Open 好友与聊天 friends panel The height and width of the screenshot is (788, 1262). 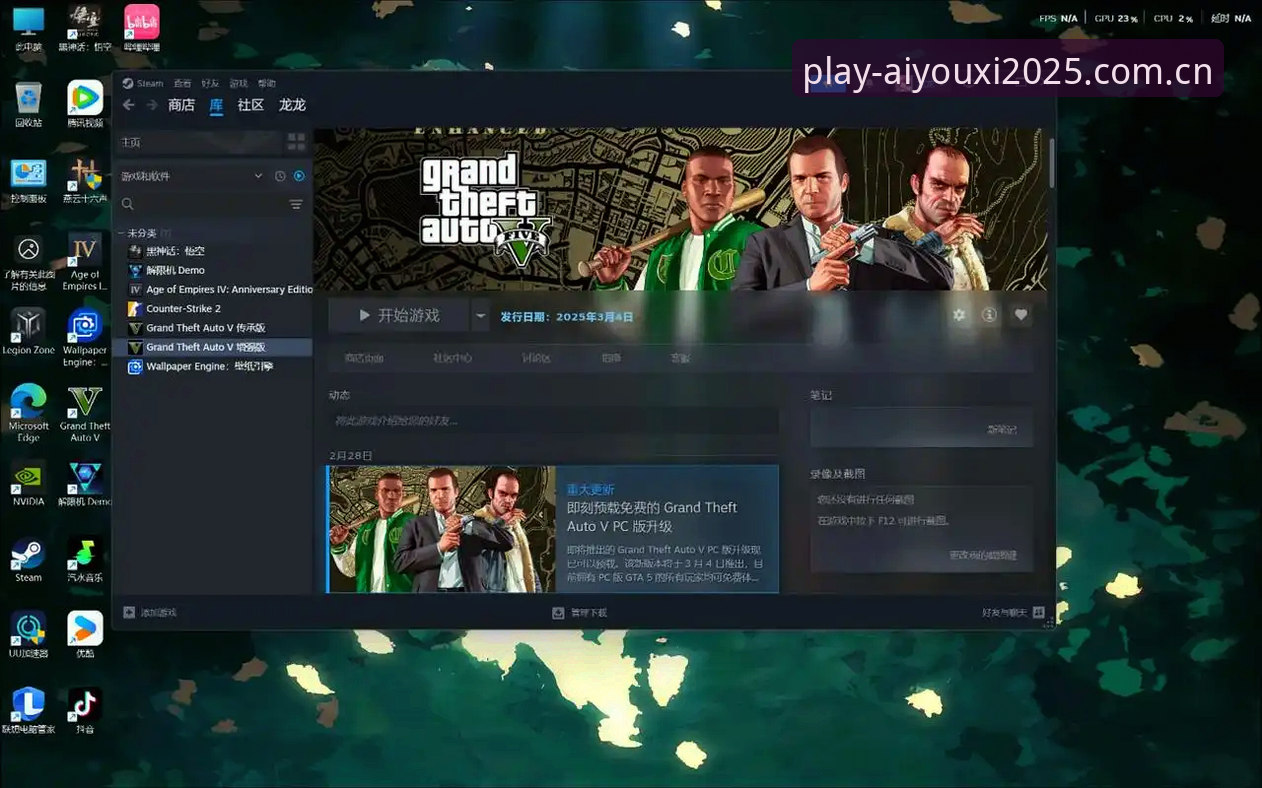[x=1013, y=612]
